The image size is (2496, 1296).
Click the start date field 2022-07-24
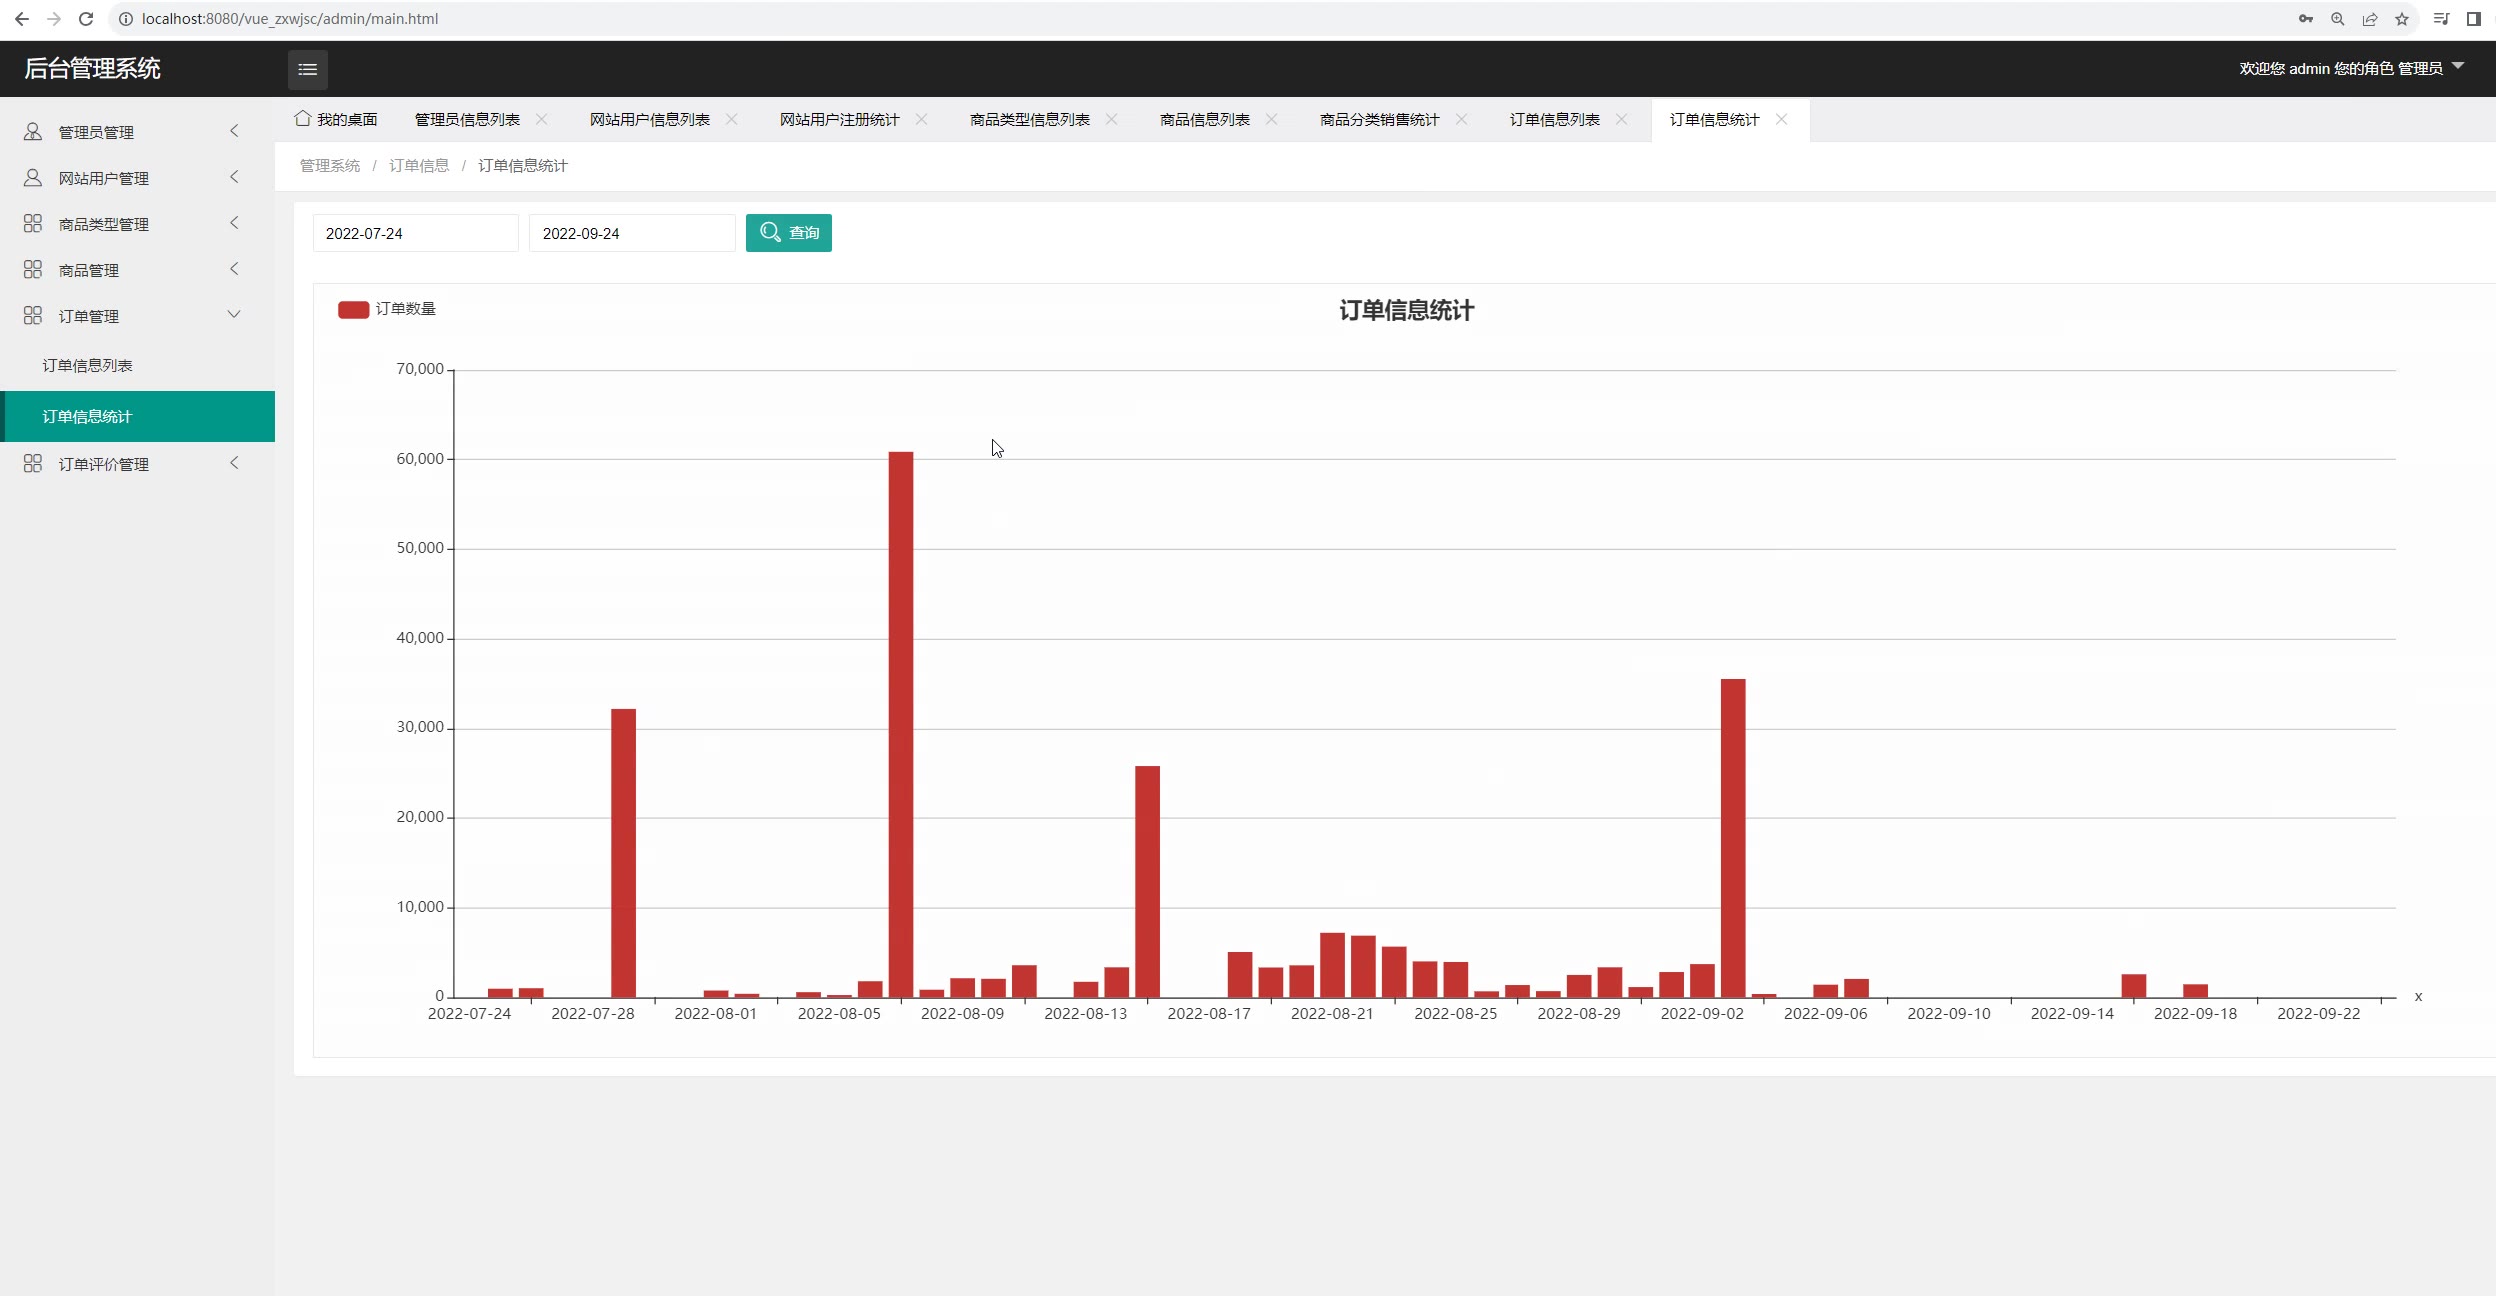tap(415, 233)
